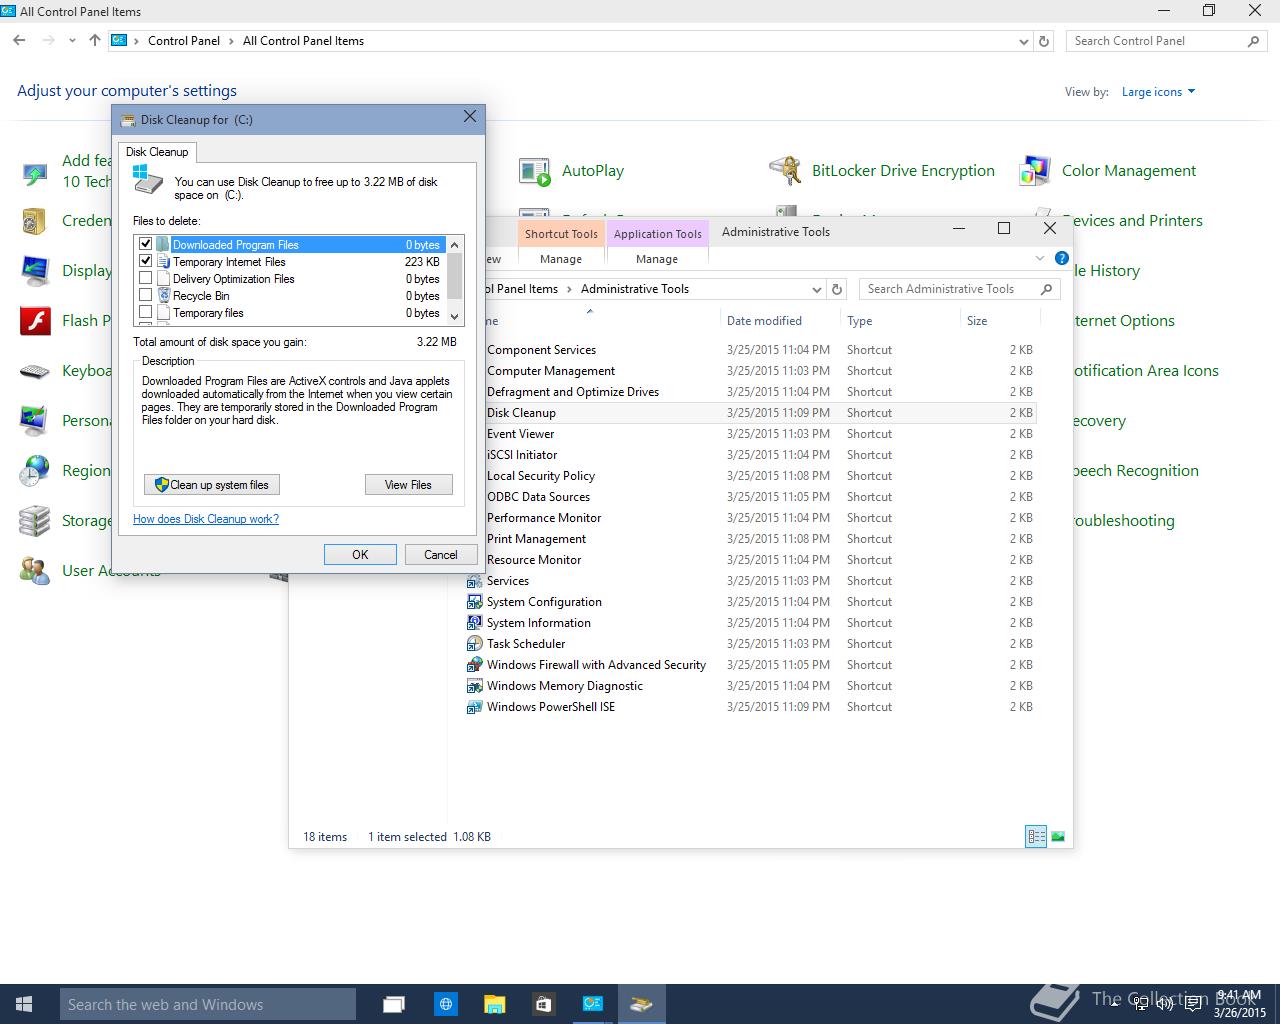Cancel the Disk Cleanup dialog
The image size is (1280, 1024).
click(x=441, y=555)
